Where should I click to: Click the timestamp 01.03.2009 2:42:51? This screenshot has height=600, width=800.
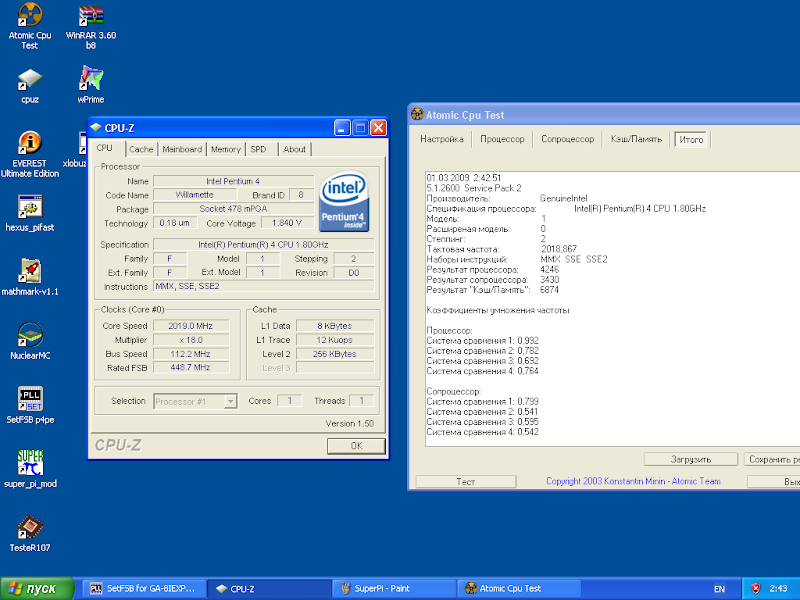(x=464, y=178)
